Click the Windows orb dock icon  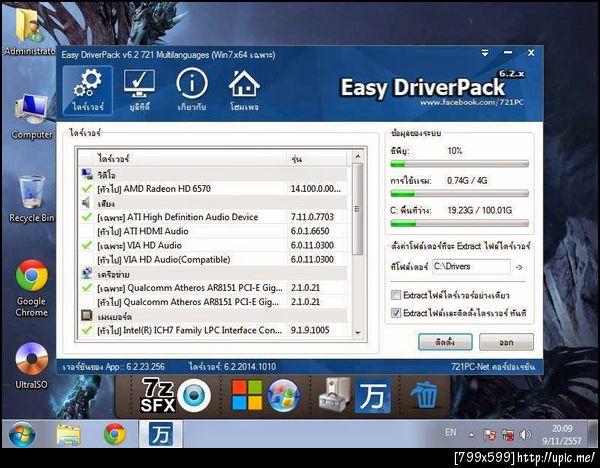(x=283, y=395)
